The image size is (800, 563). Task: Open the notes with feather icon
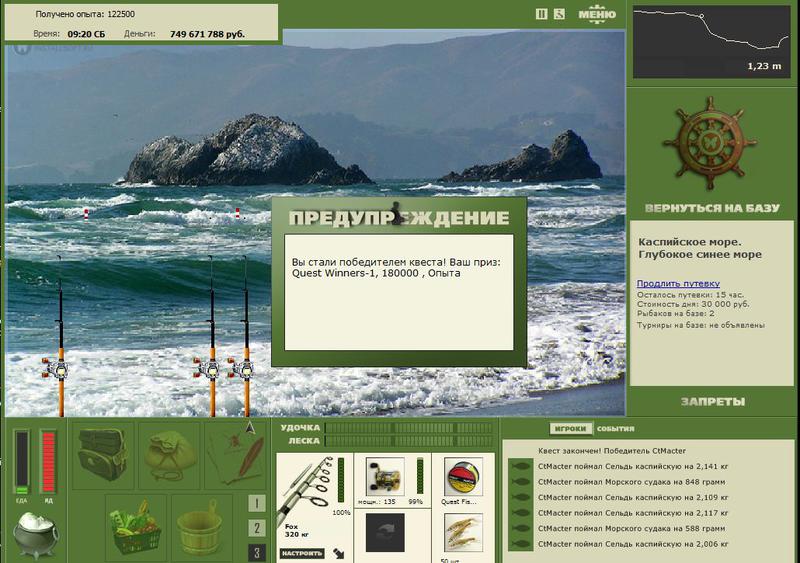(x=237, y=454)
